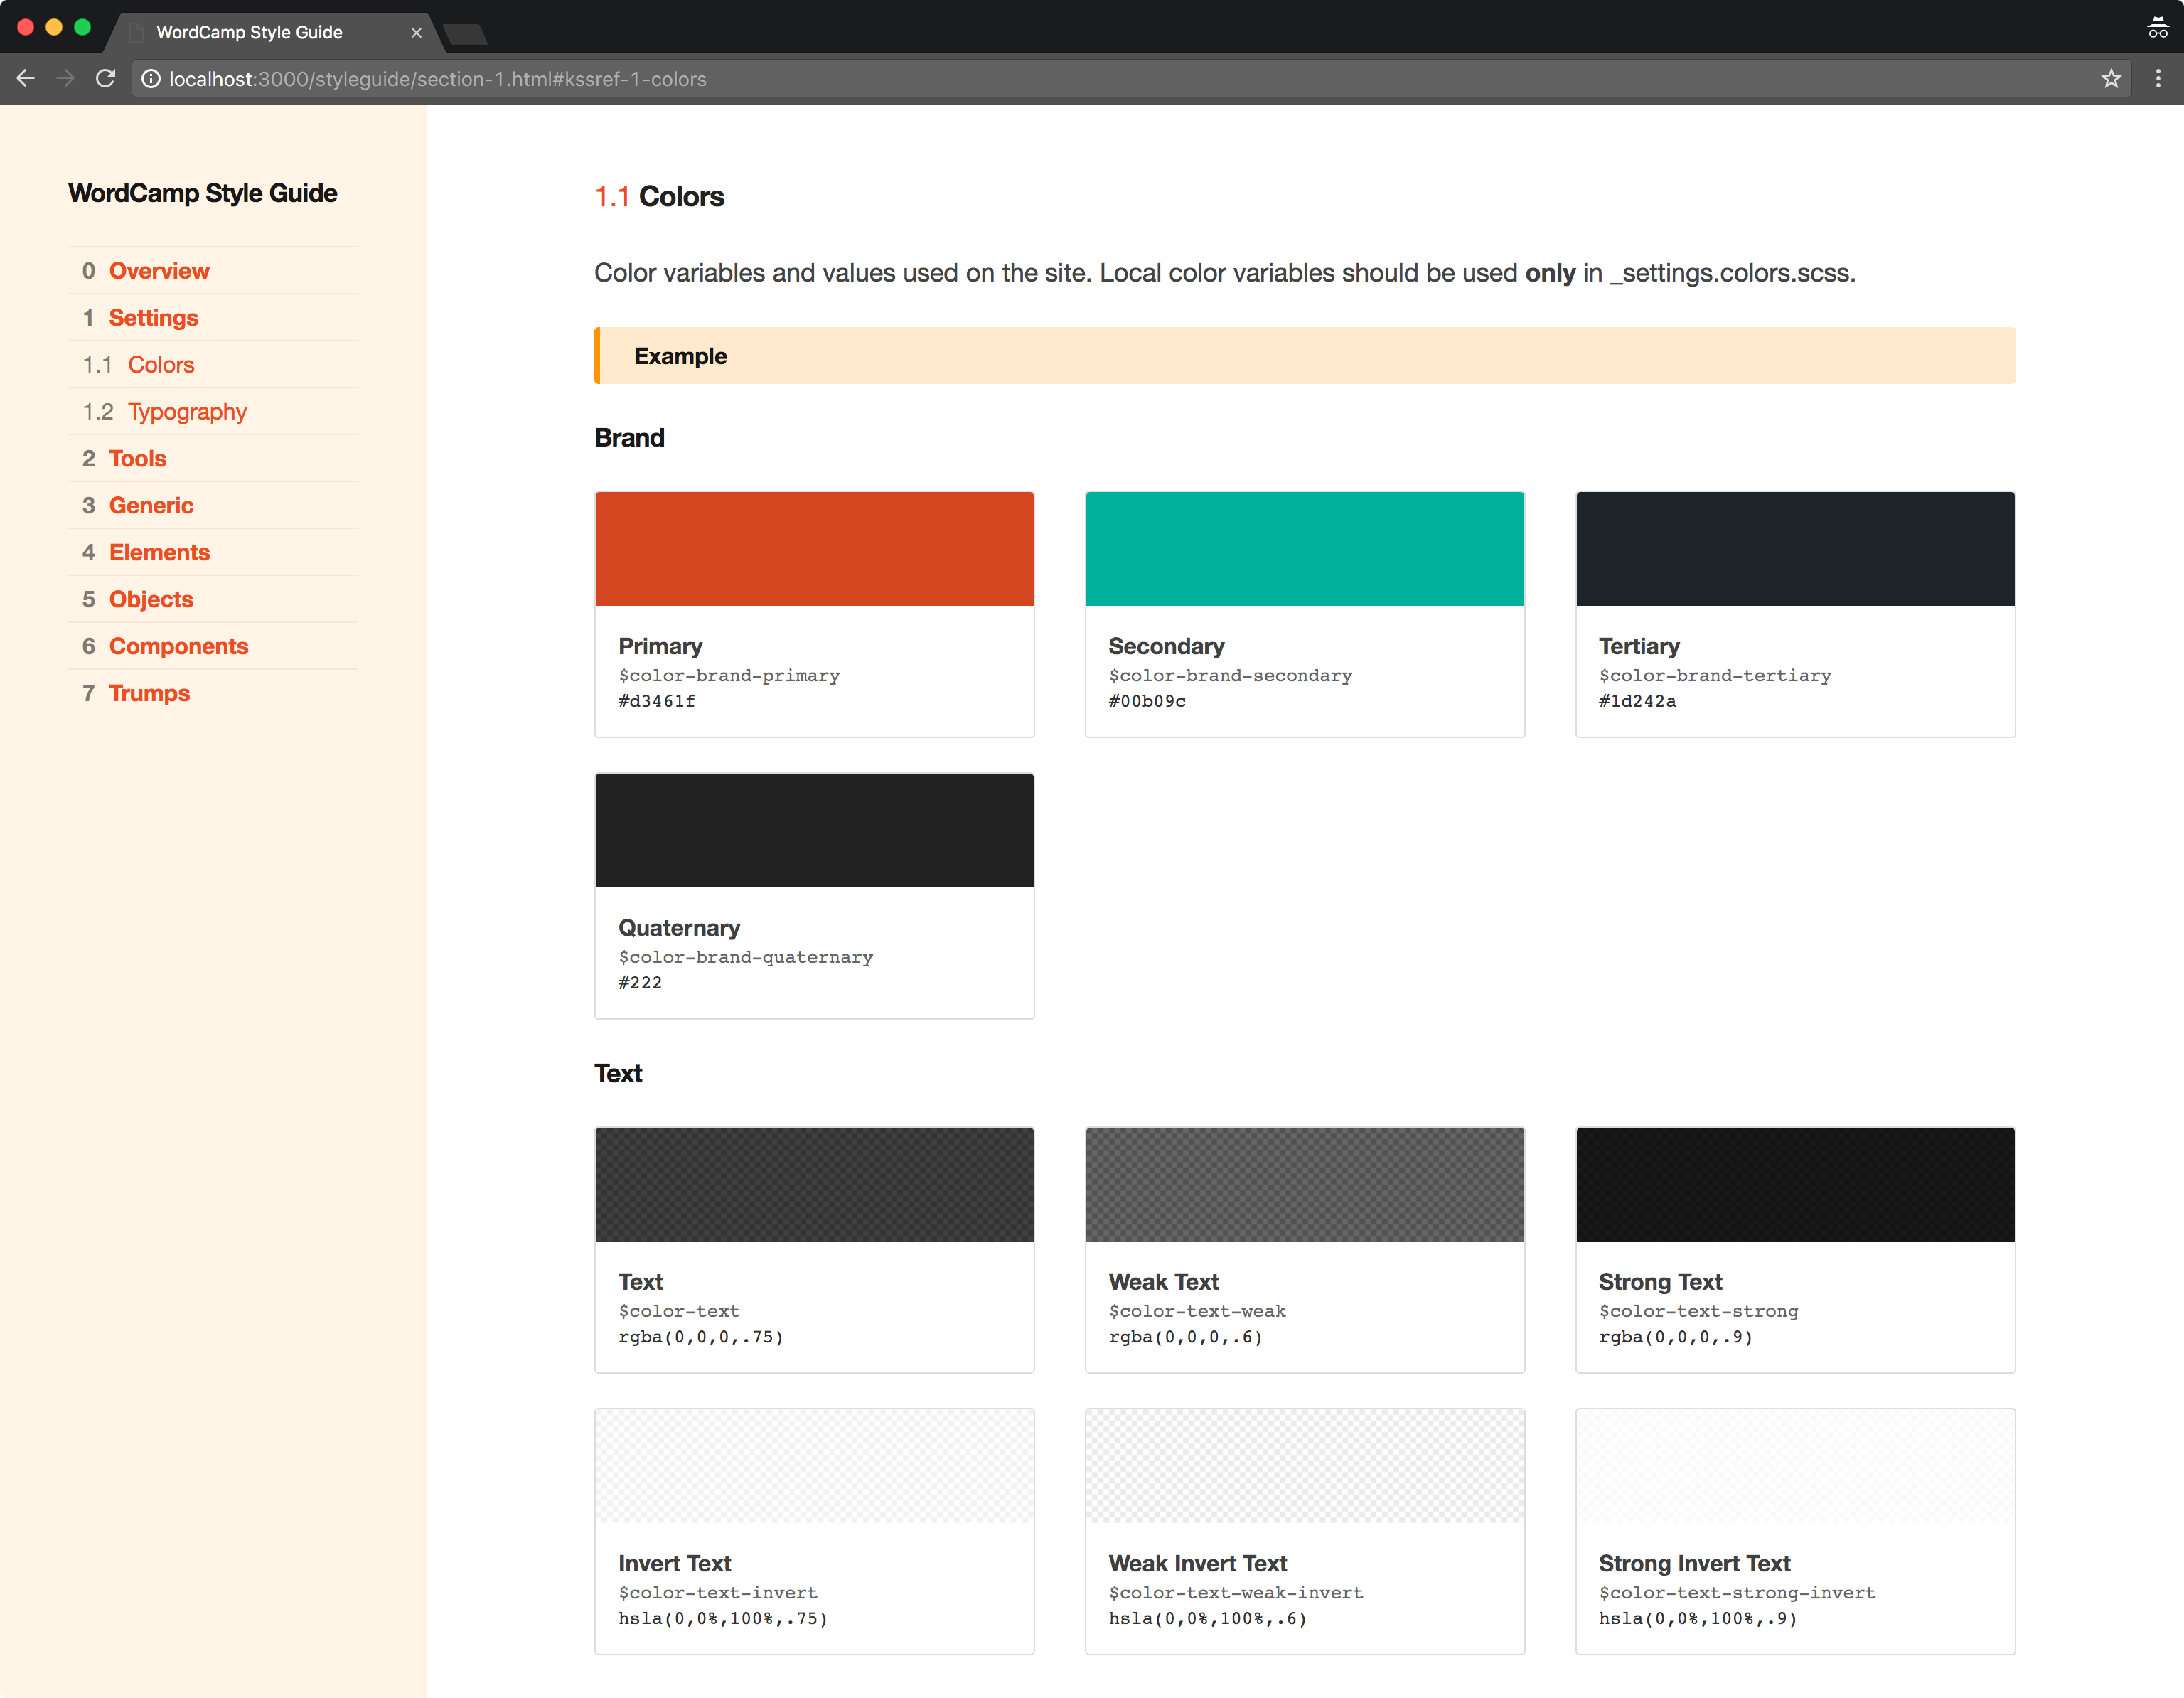Select the Weak Text gray swatch
Screen dimensions: 2184x1698
tap(1304, 1184)
